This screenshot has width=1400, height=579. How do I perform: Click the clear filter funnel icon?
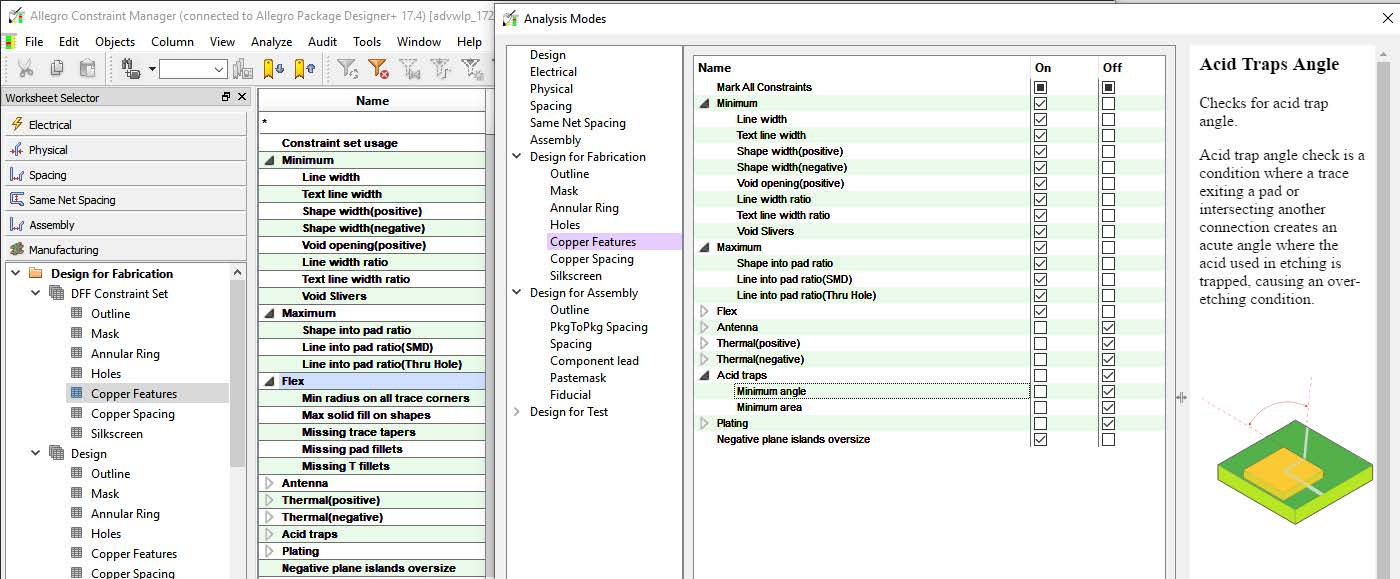tap(378, 68)
